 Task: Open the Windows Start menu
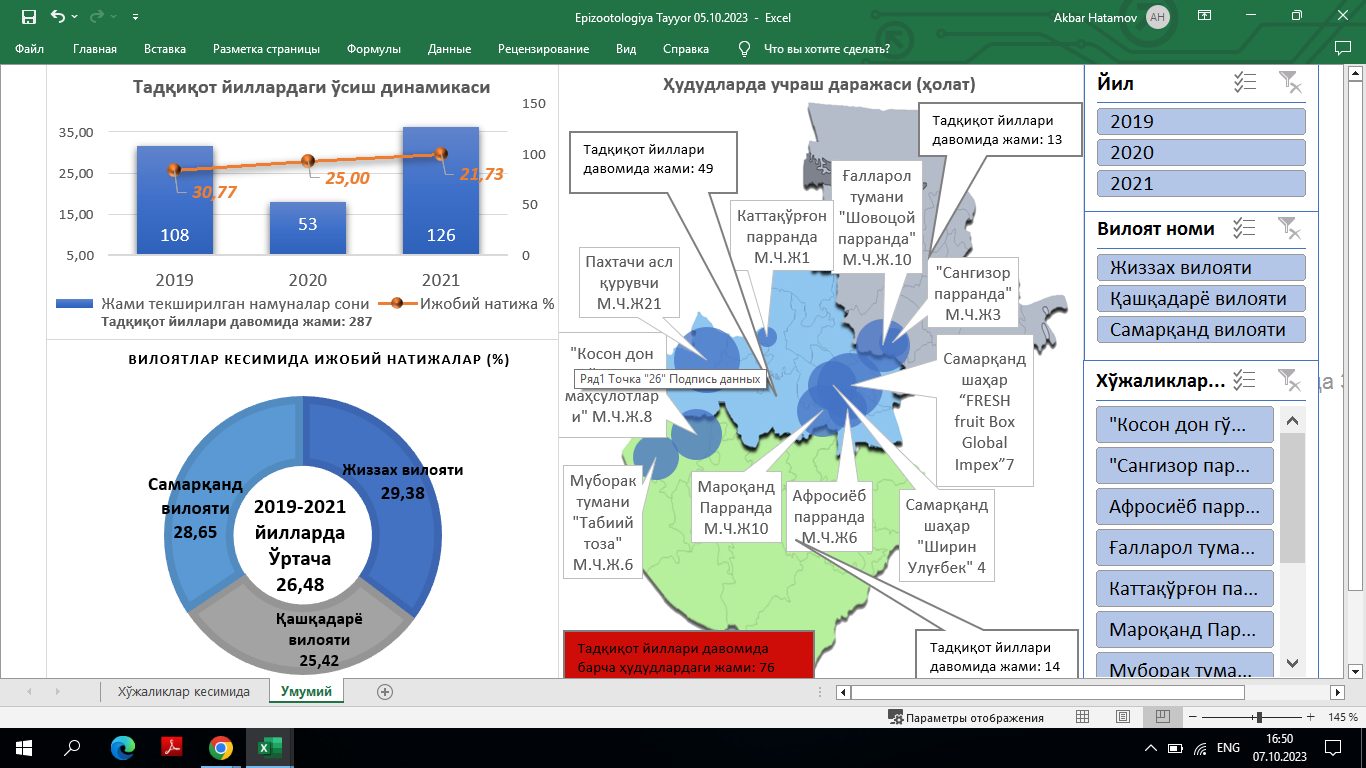pyautogui.click(x=24, y=747)
